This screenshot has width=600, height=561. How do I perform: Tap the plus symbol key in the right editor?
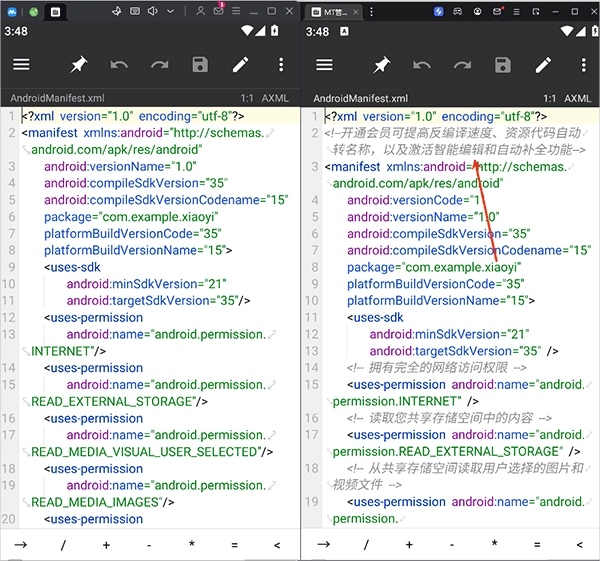(408, 544)
